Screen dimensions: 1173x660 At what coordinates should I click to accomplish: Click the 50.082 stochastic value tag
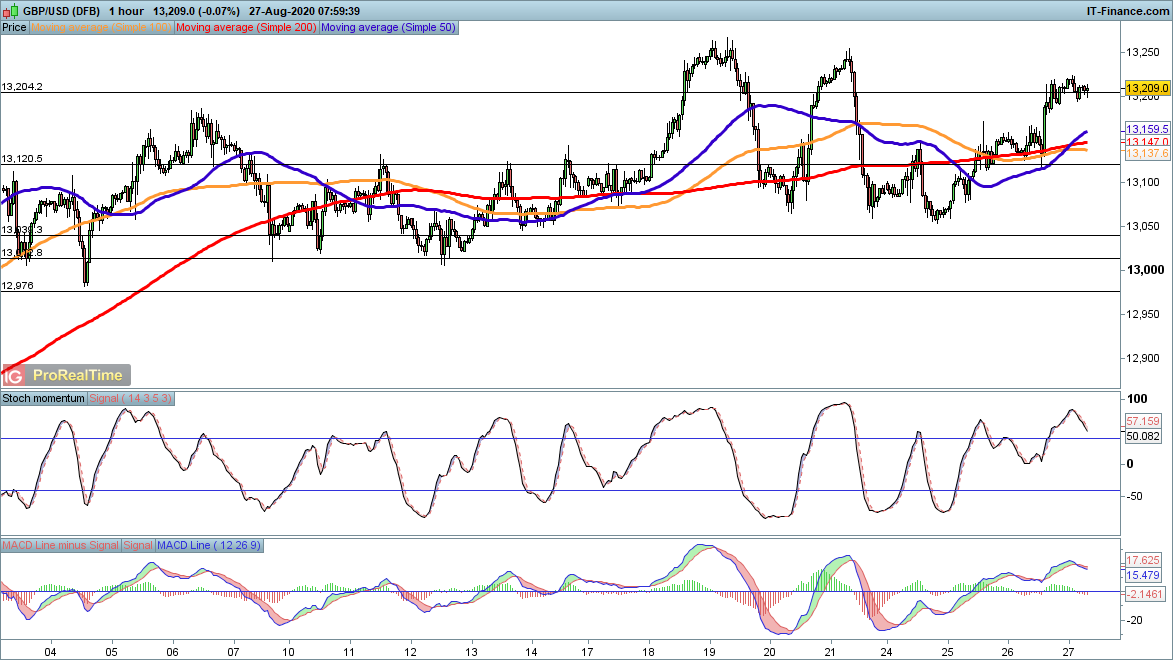[1142, 436]
